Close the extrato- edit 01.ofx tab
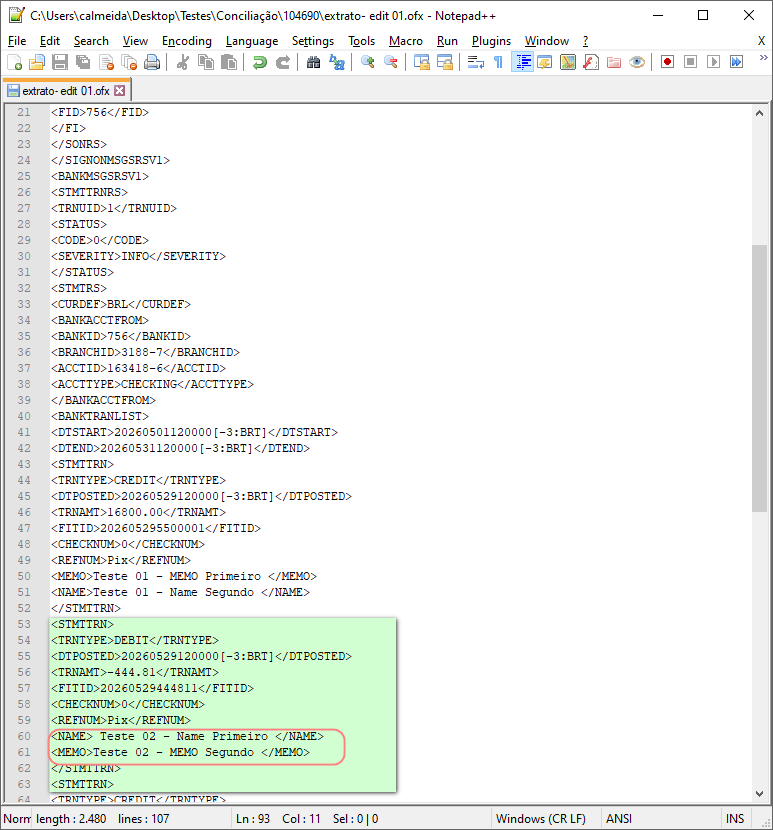Viewport: 773px width, 830px height. click(120, 91)
